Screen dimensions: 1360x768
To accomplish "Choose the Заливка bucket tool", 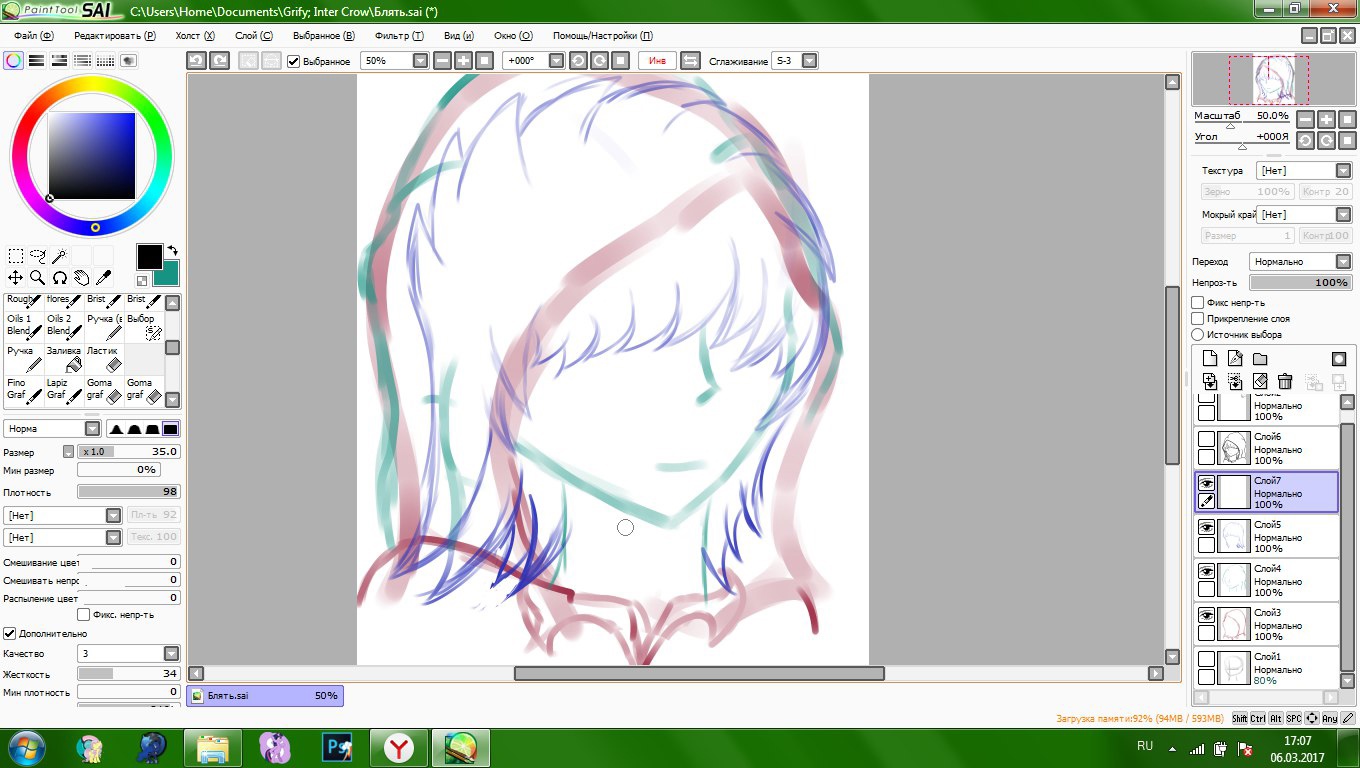I will (65, 359).
